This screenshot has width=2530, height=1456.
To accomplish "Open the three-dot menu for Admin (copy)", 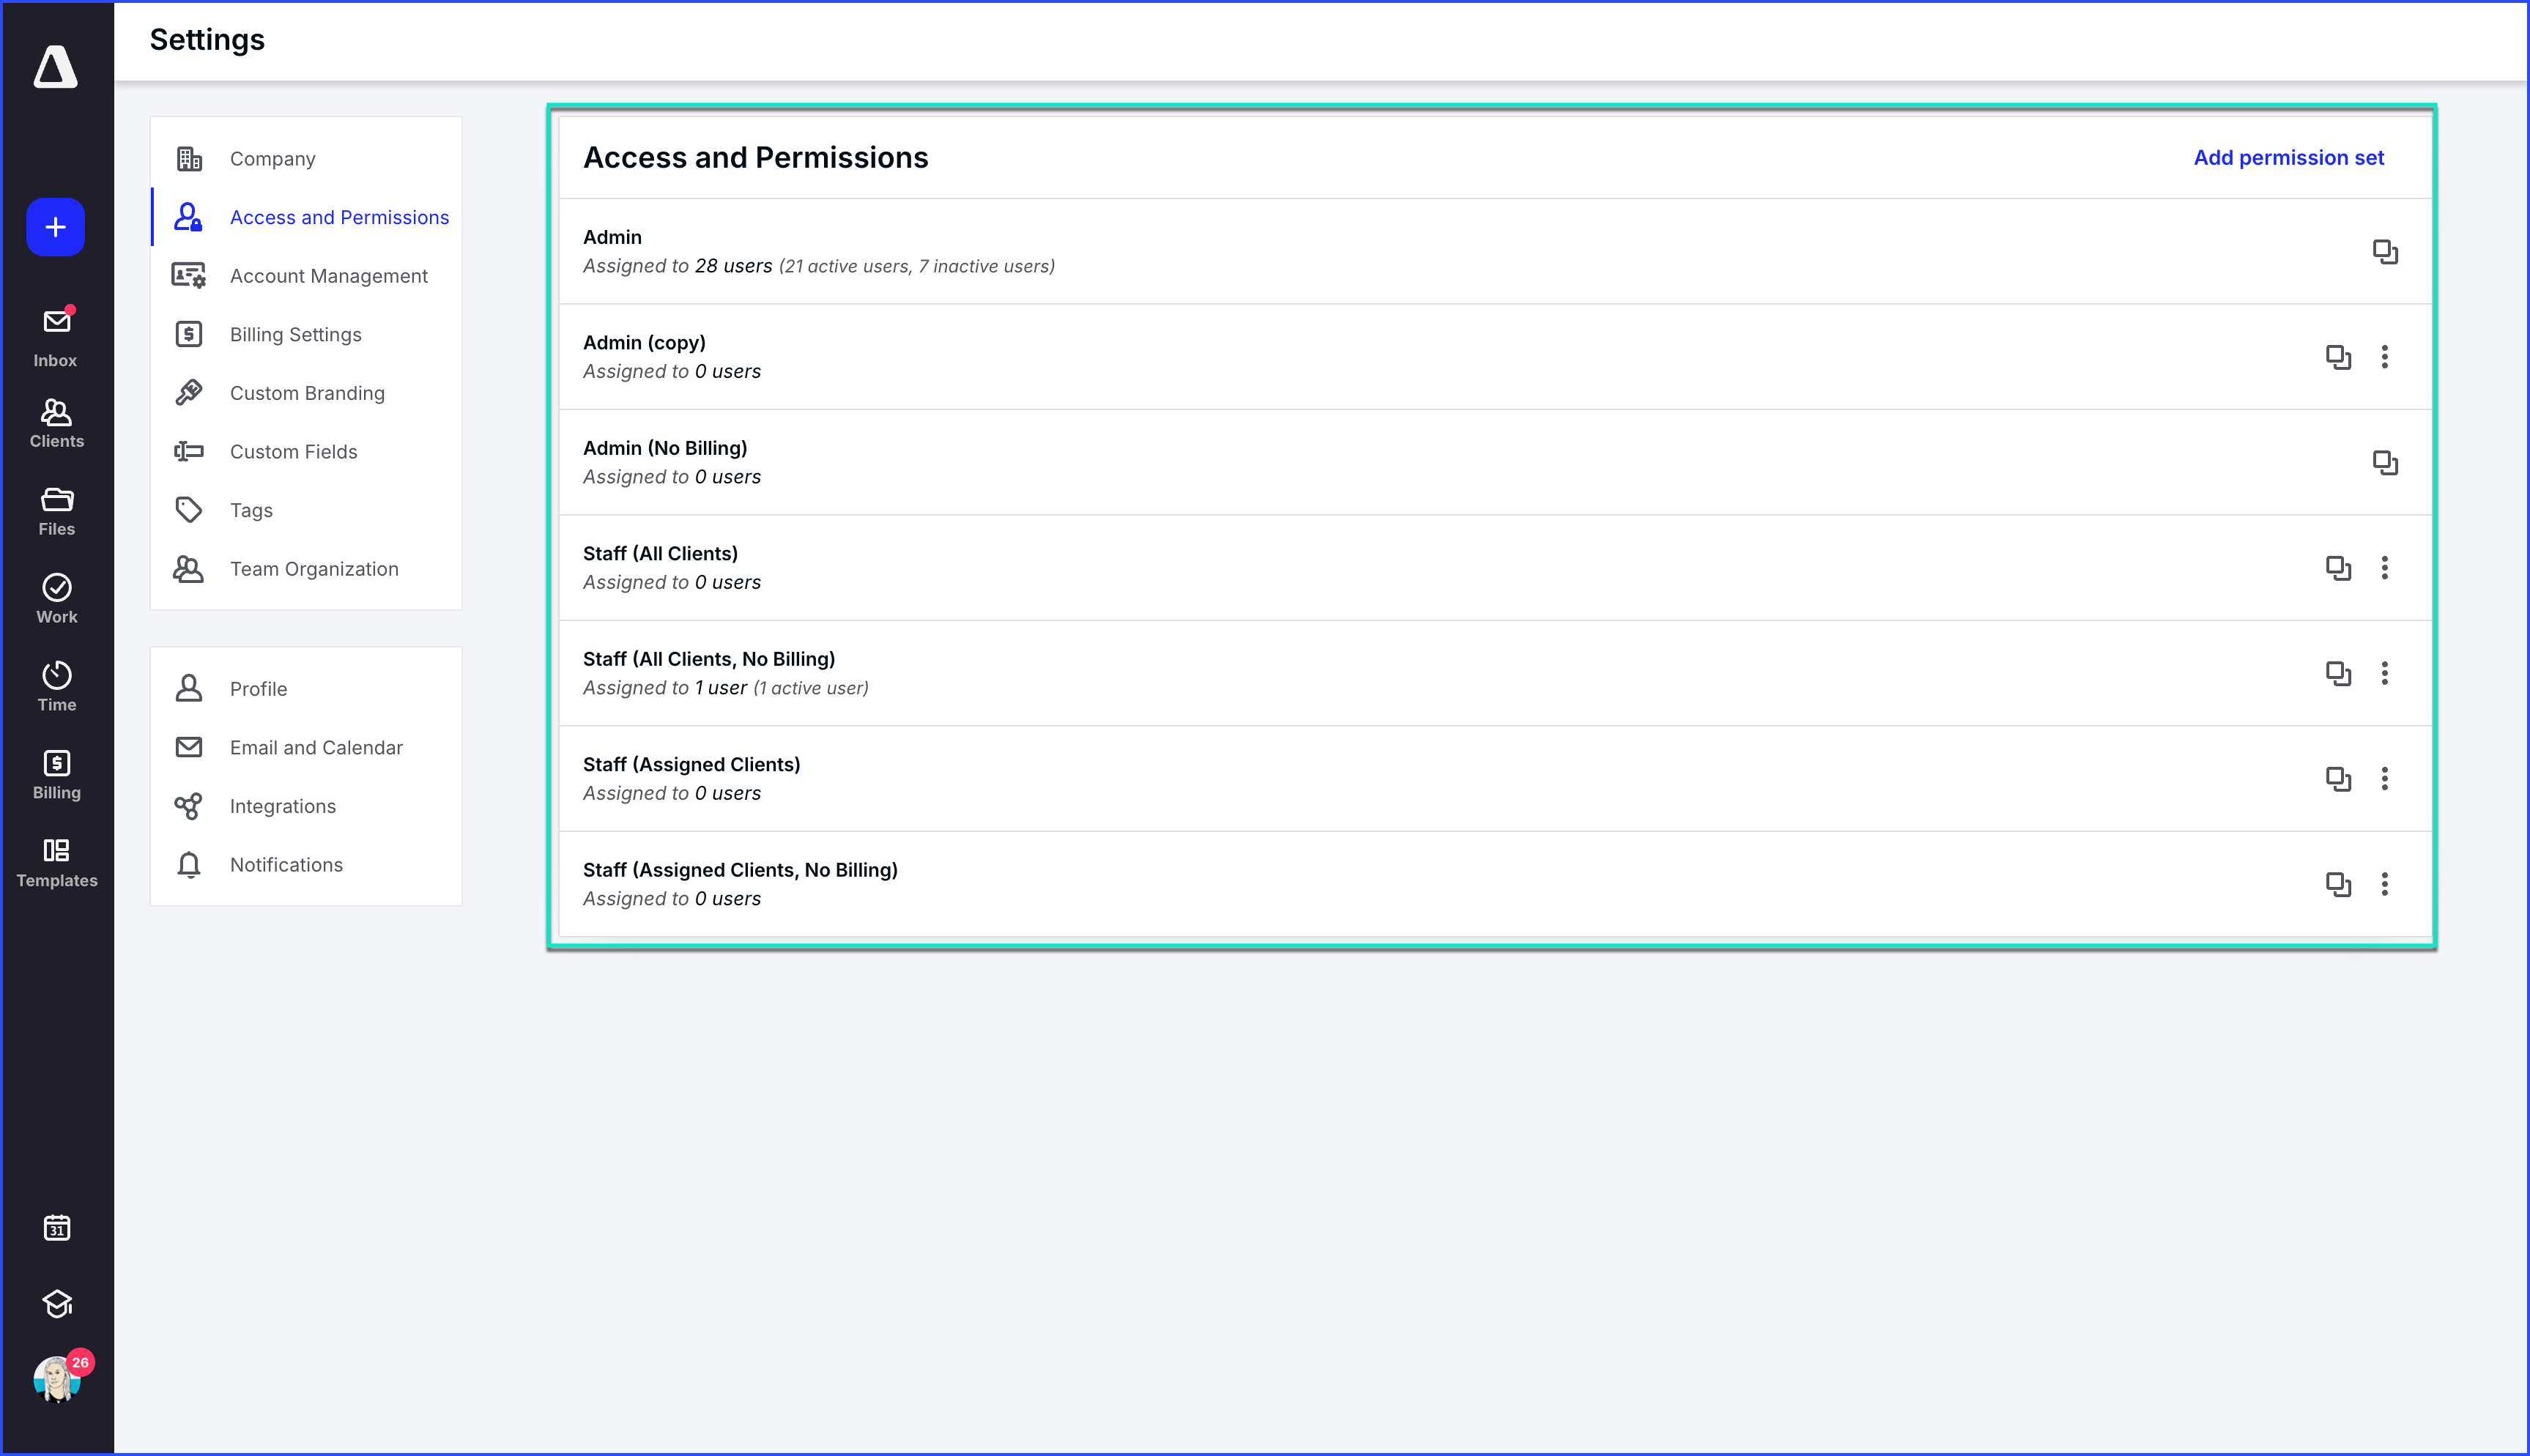I will point(2386,357).
